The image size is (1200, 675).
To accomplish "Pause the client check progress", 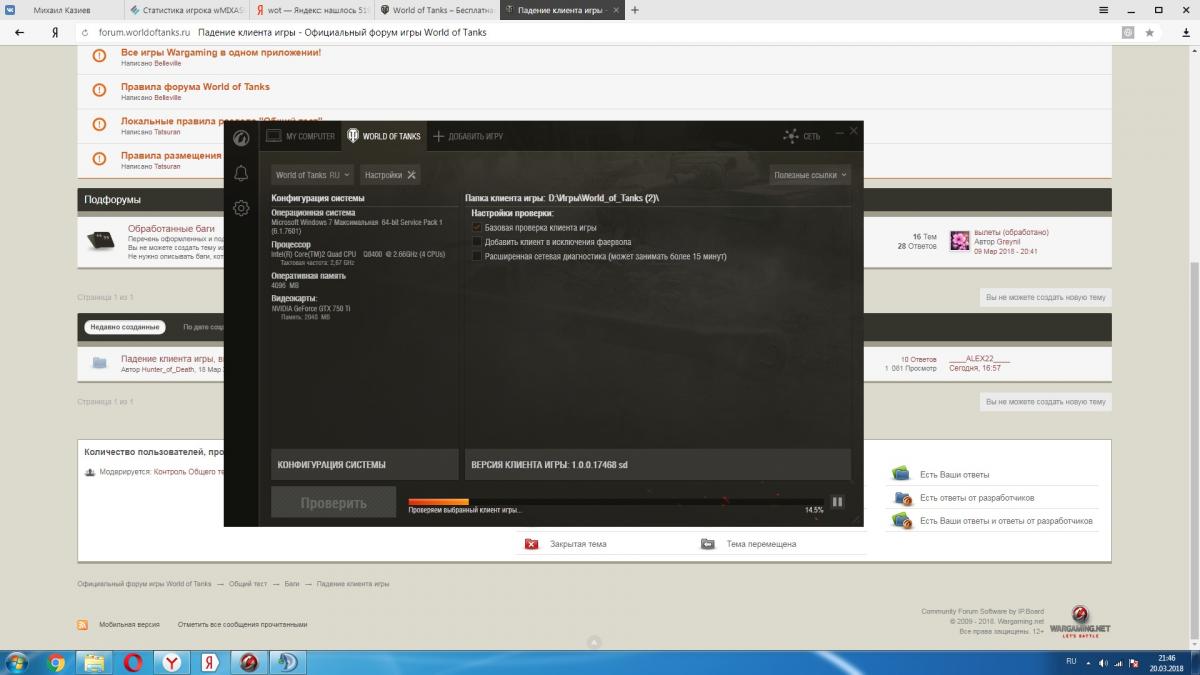I will (x=838, y=502).
